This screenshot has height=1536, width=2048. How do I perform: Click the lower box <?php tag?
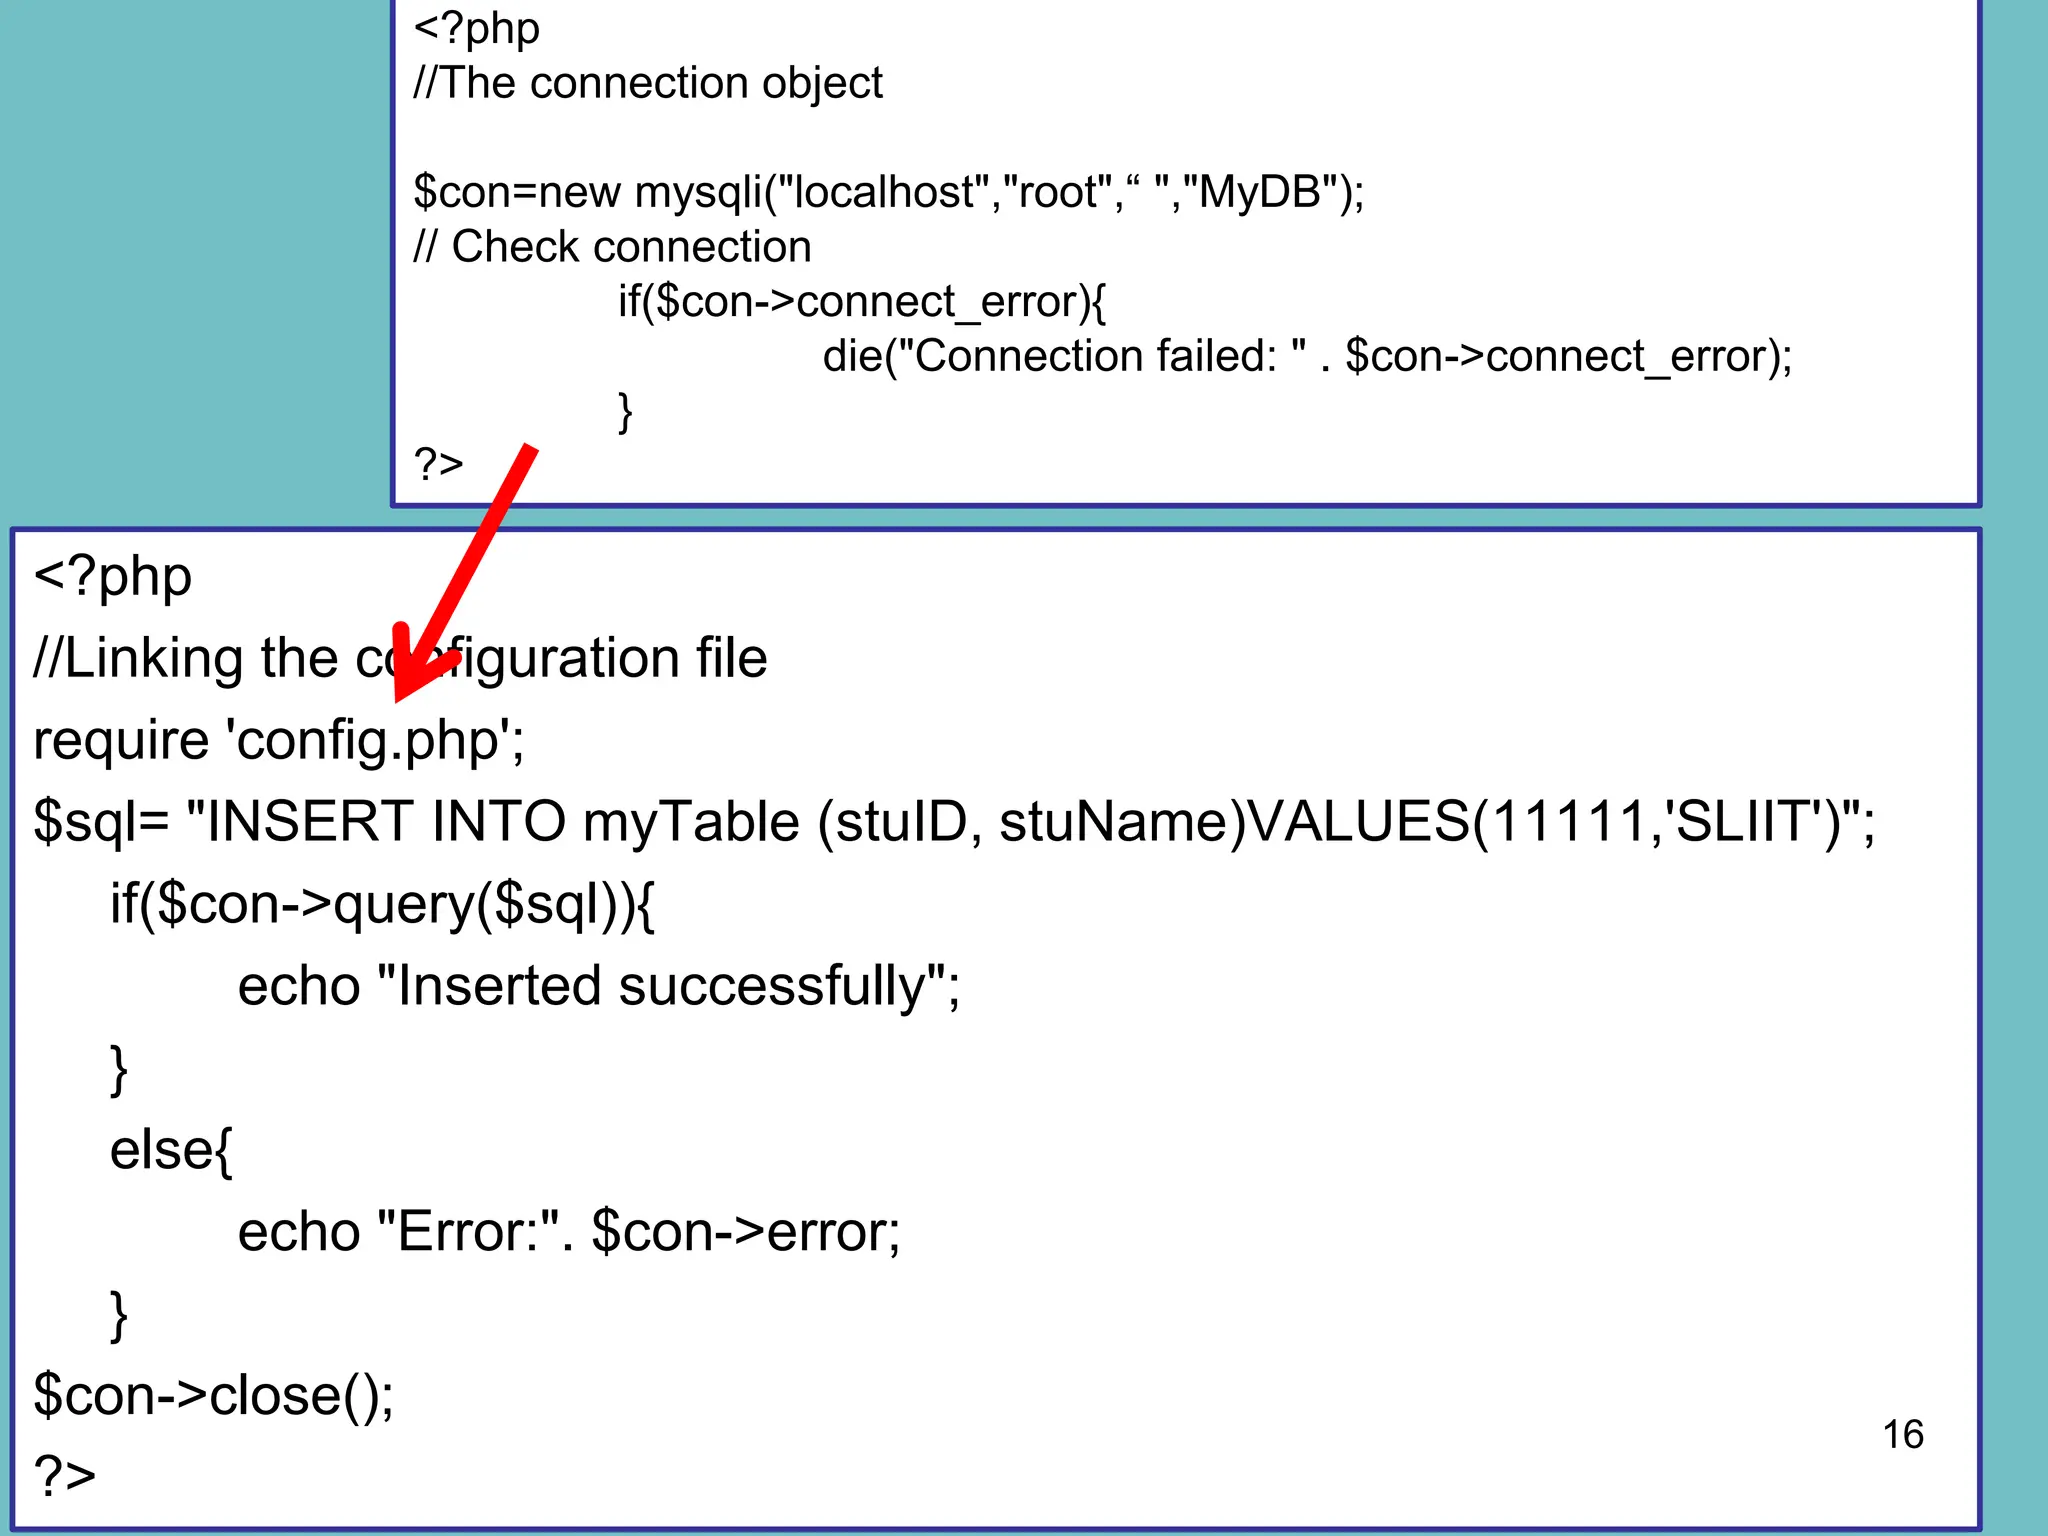(x=112, y=577)
